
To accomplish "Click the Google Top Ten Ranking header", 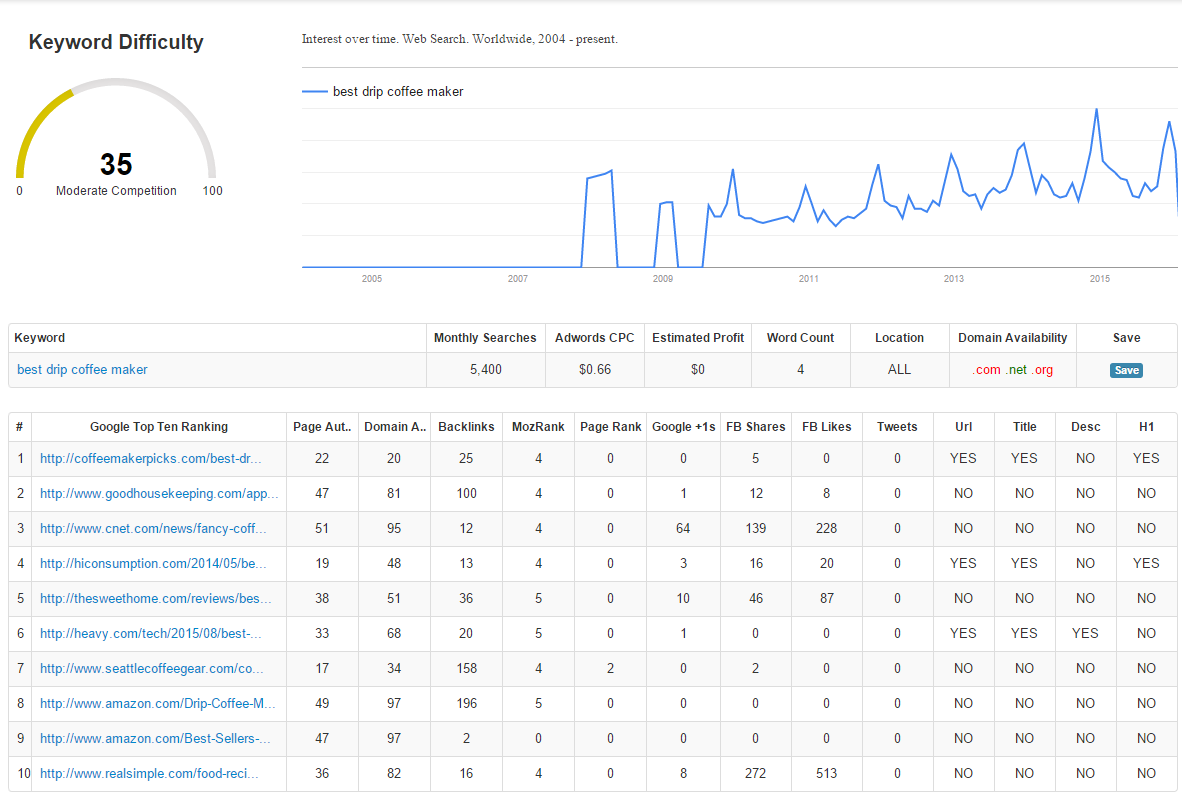I will 159,427.
